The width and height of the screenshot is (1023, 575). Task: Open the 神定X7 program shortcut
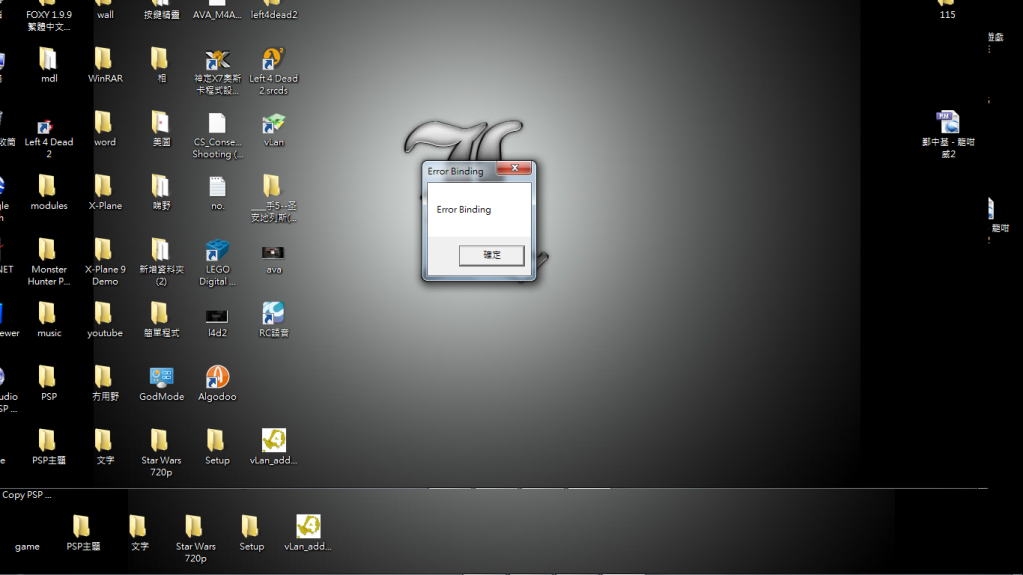click(x=217, y=60)
